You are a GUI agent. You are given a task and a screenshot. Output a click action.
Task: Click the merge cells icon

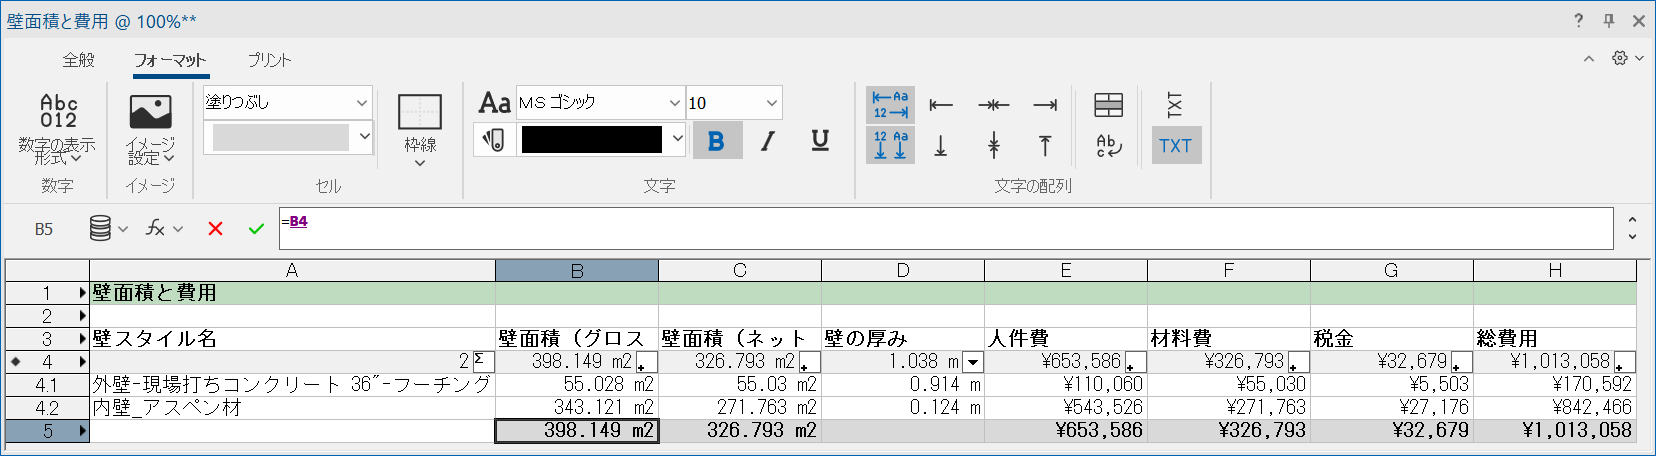1108,105
